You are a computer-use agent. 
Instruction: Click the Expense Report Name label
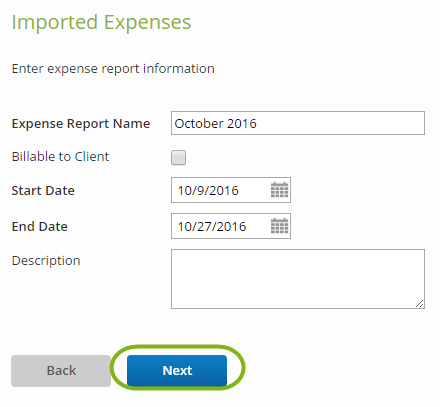point(81,124)
